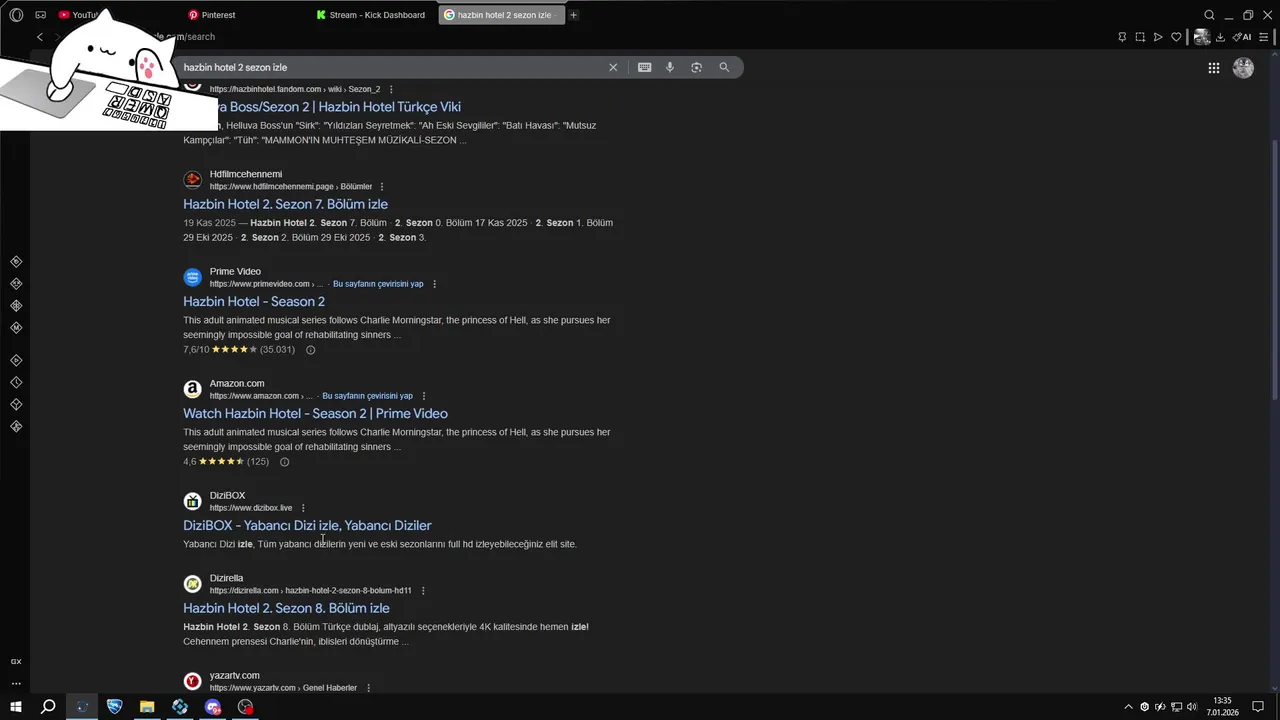Open the Windows Start menu
Screen dimensions: 1280x720
[x=16, y=707]
